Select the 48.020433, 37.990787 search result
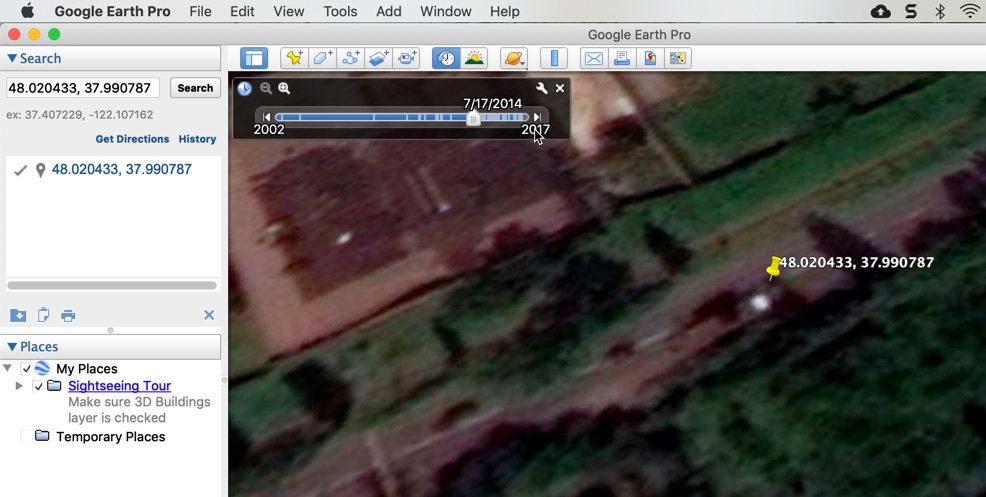 pos(121,169)
